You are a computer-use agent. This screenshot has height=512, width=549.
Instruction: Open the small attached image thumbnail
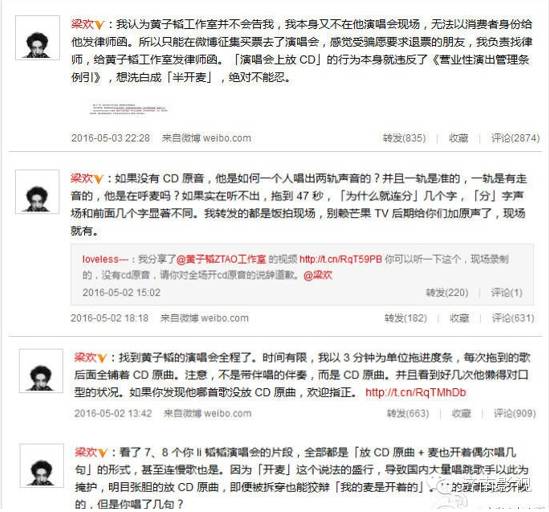click(128, 109)
